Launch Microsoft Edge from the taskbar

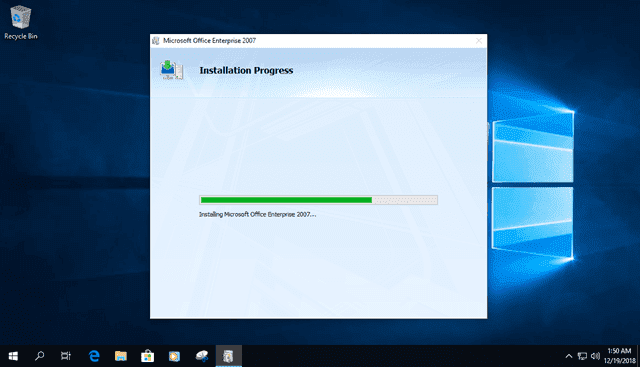[x=94, y=356]
